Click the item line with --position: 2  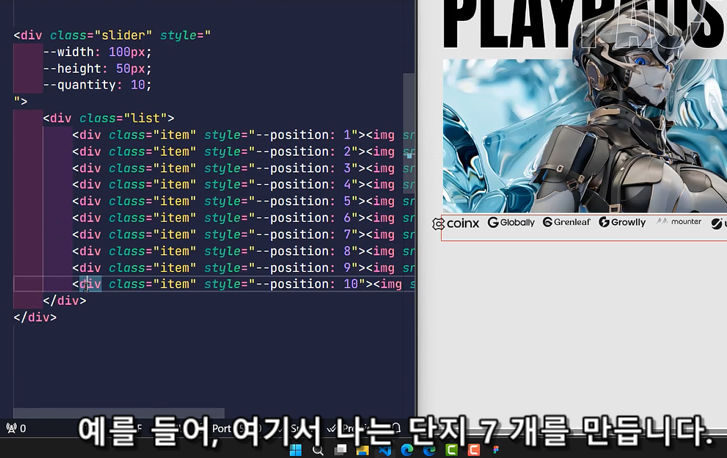(x=243, y=152)
